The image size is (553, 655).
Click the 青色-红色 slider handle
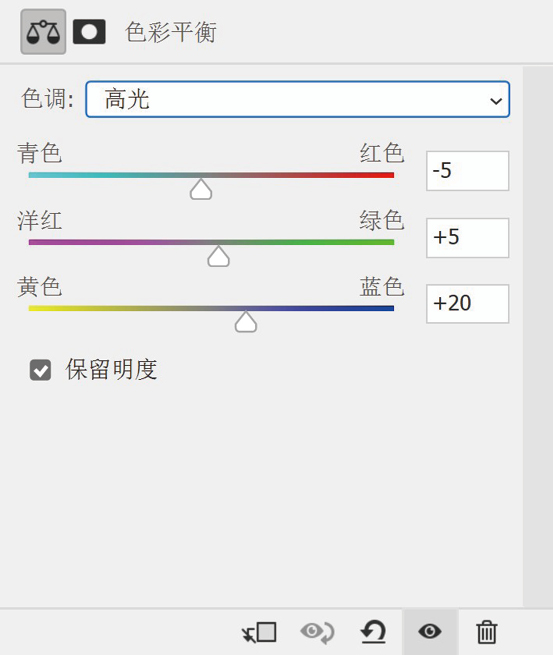pos(201,189)
